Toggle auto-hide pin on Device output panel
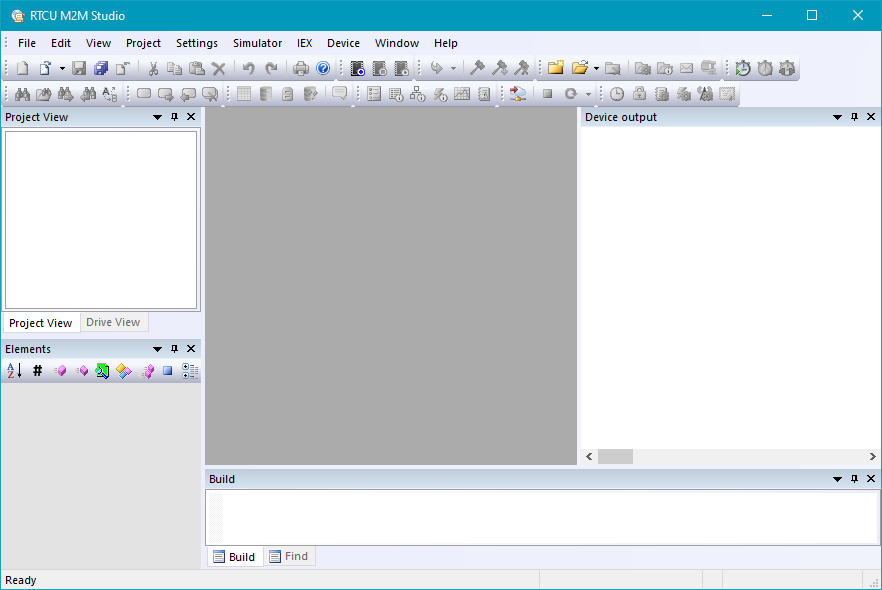The height and width of the screenshot is (590, 882). (854, 117)
